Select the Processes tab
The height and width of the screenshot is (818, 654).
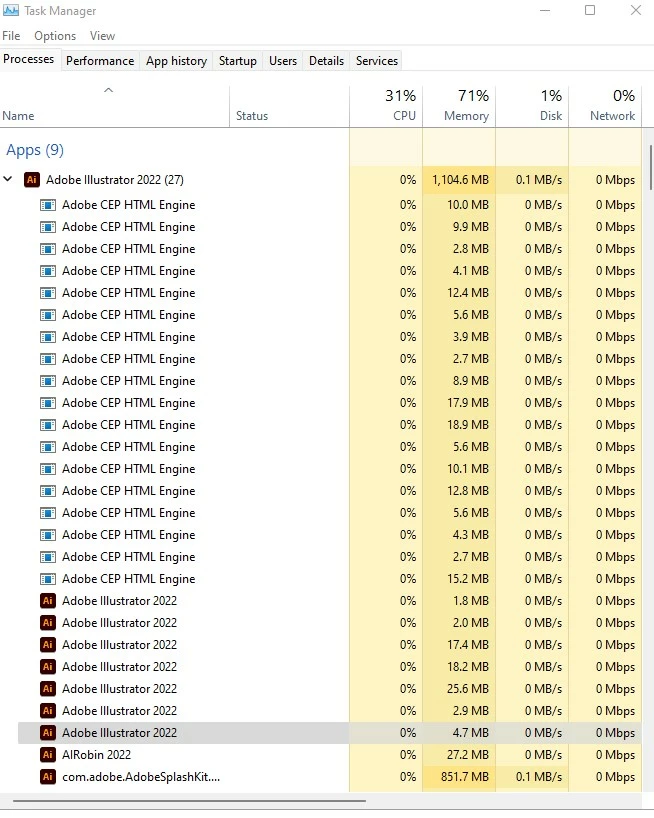click(x=29, y=59)
